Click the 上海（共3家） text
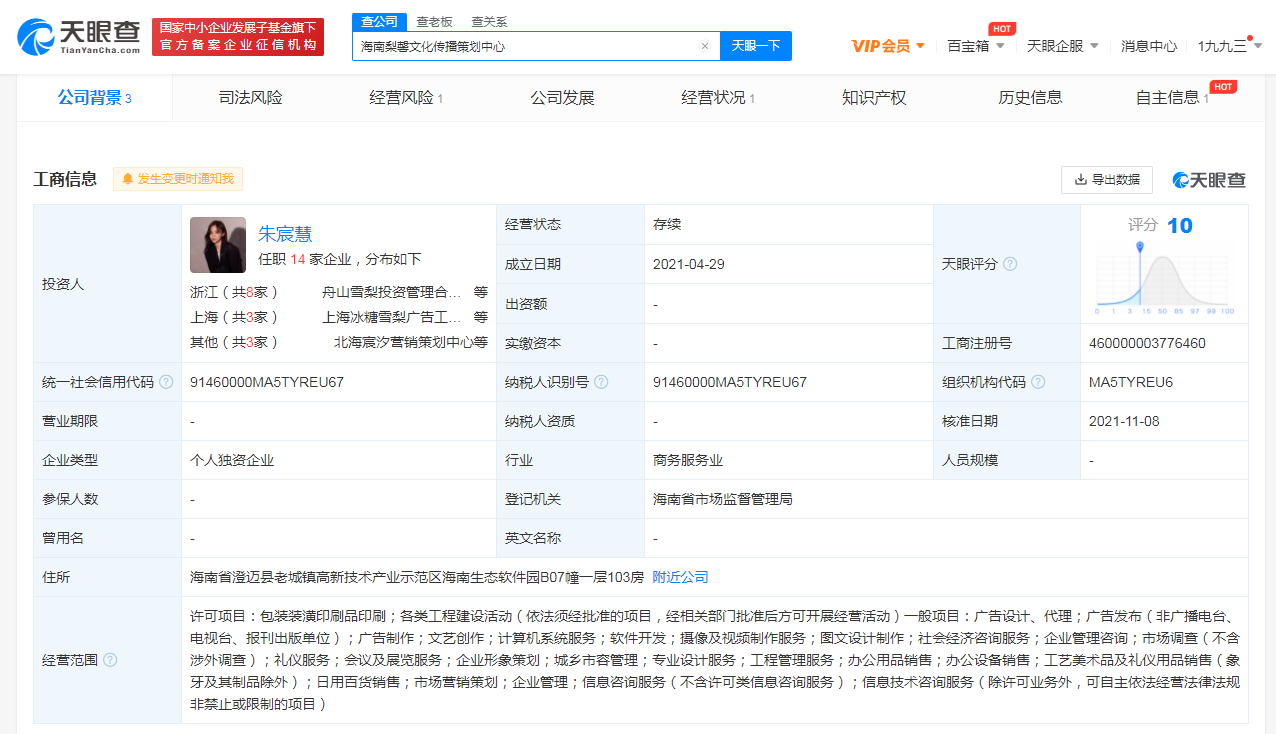The width and height of the screenshot is (1276, 734). (234, 317)
